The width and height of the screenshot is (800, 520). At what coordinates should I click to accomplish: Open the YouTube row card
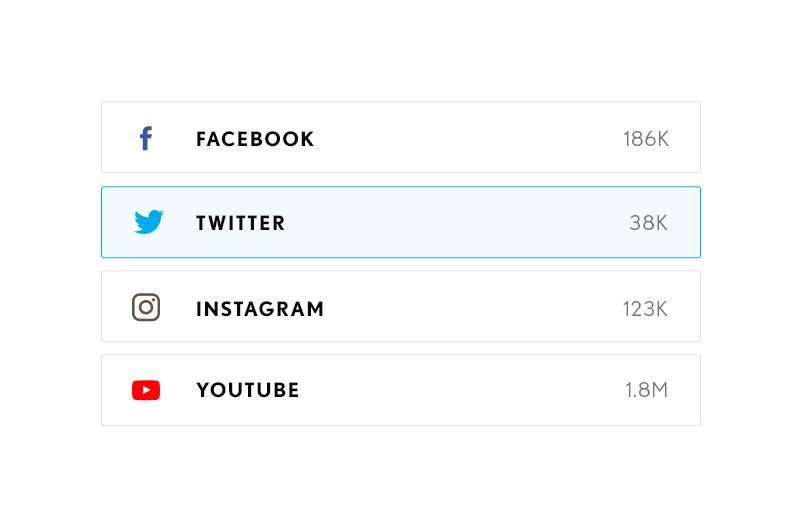(401, 390)
